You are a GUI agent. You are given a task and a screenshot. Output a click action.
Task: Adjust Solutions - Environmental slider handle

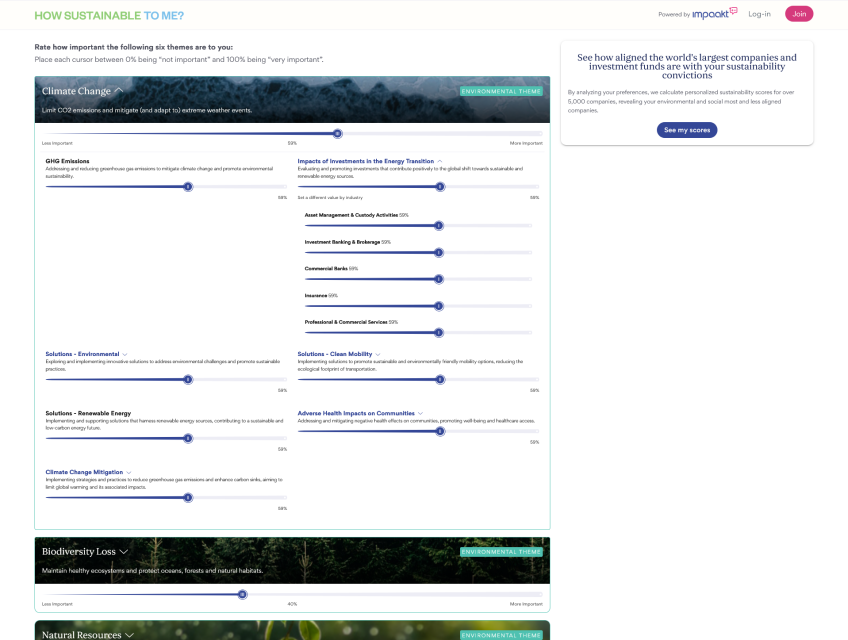pos(188,379)
